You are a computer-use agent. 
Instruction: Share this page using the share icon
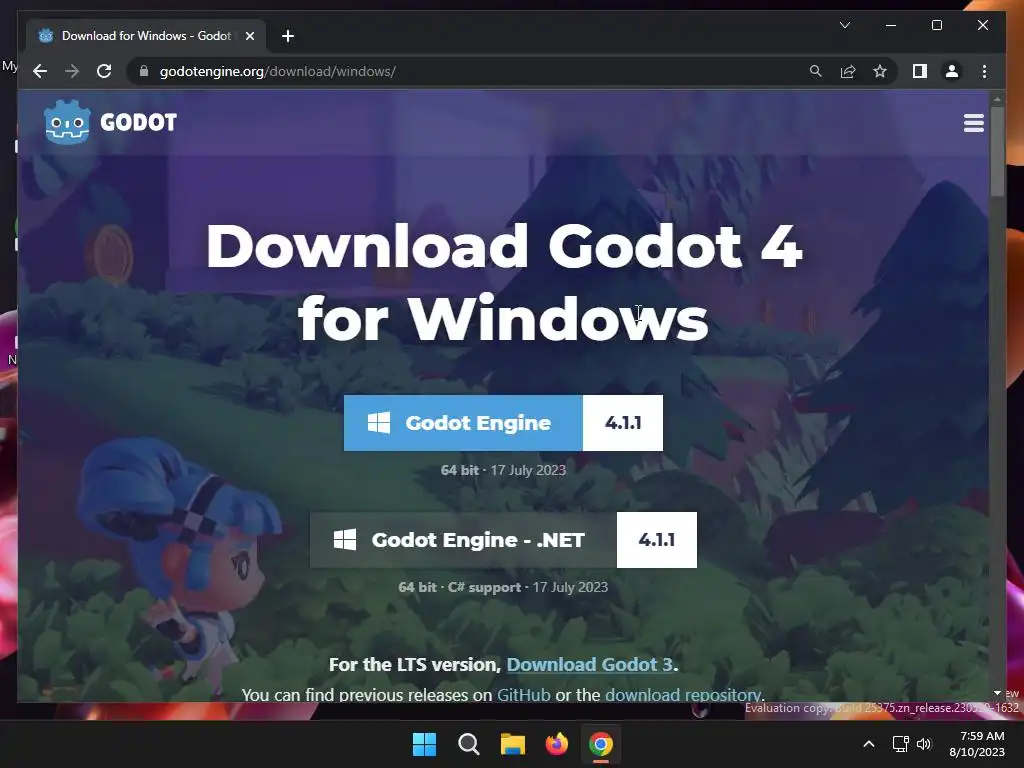pos(848,71)
